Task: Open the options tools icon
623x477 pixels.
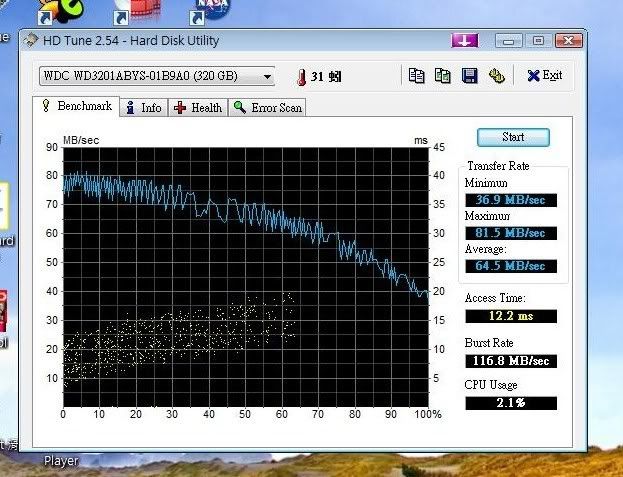Action: coord(496,75)
